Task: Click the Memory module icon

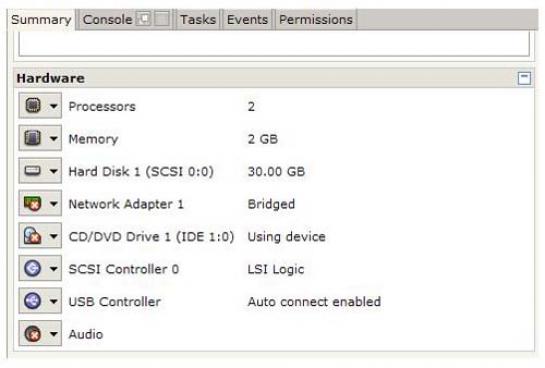Action: coord(33,138)
